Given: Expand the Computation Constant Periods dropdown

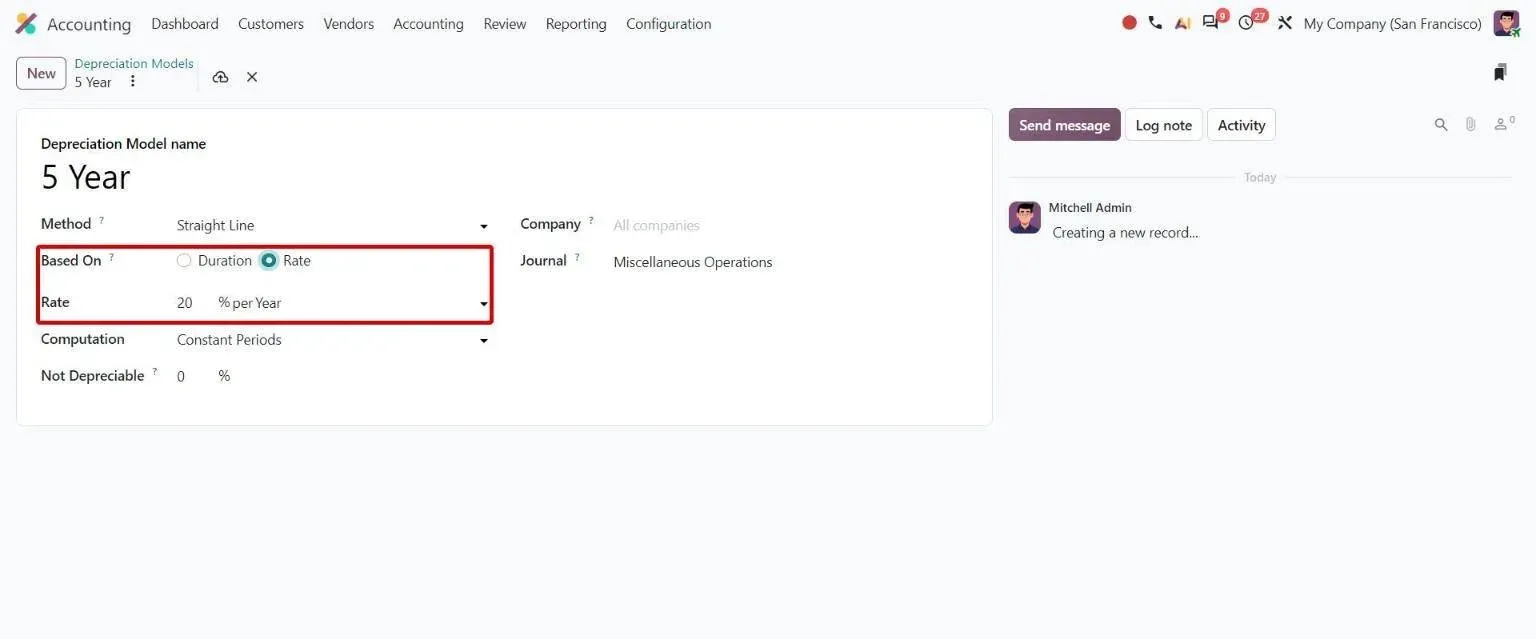Looking at the screenshot, I should 332,340.
